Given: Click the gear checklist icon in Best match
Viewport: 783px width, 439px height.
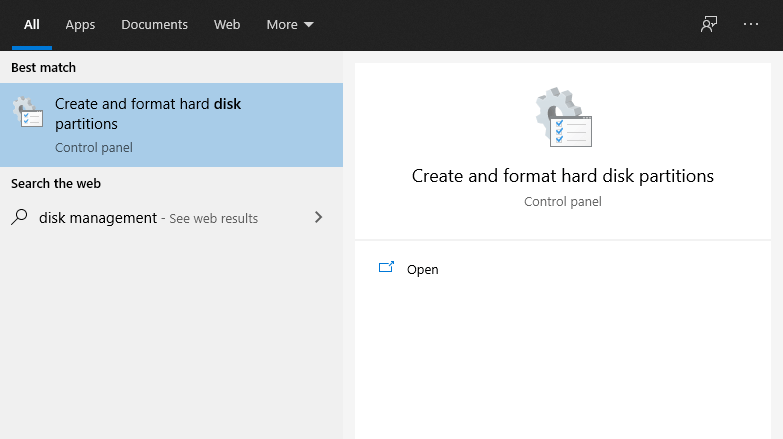Looking at the screenshot, I should pyautogui.click(x=28, y=112).
